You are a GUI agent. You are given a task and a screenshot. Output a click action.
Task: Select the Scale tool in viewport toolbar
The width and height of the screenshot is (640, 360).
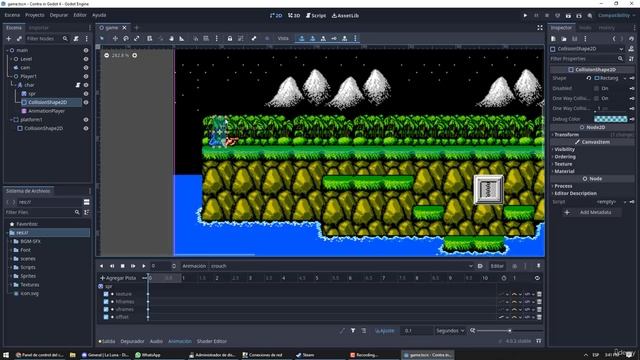(137, 38)
